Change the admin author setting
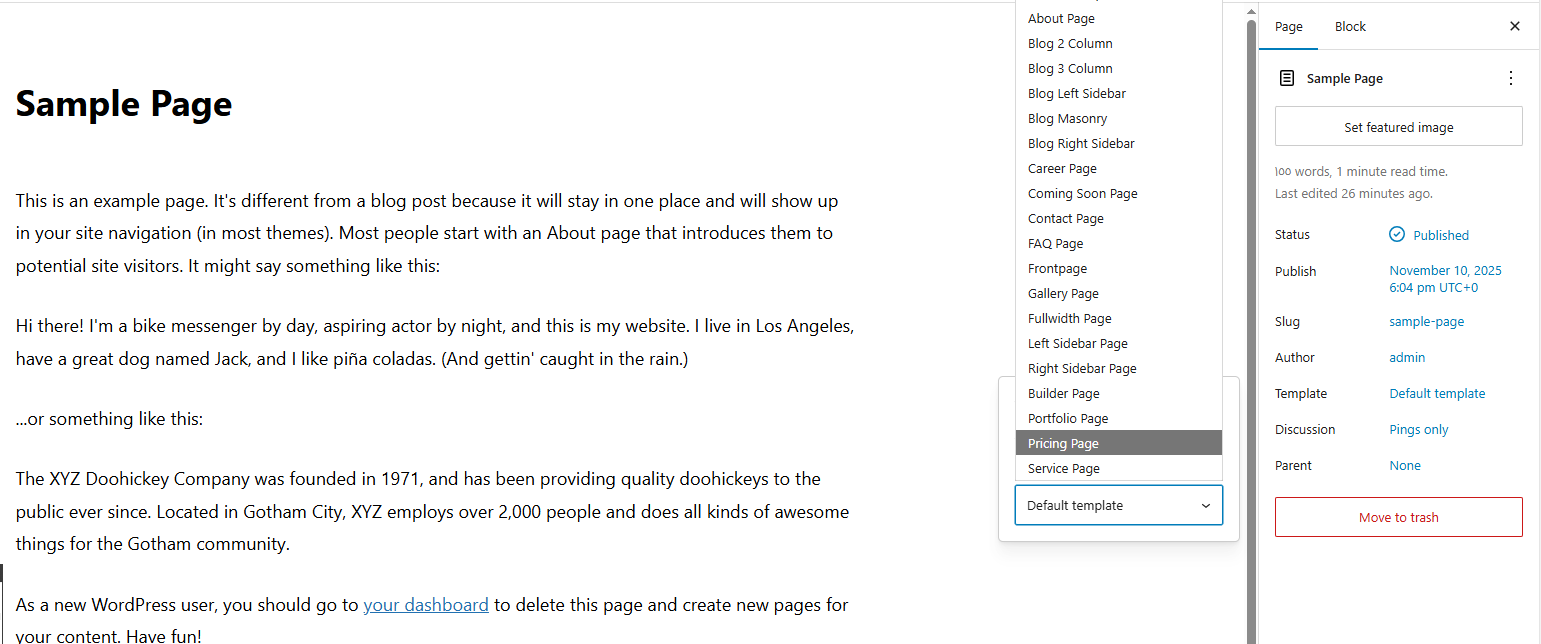1541x644 pixels. (1407, 358)
